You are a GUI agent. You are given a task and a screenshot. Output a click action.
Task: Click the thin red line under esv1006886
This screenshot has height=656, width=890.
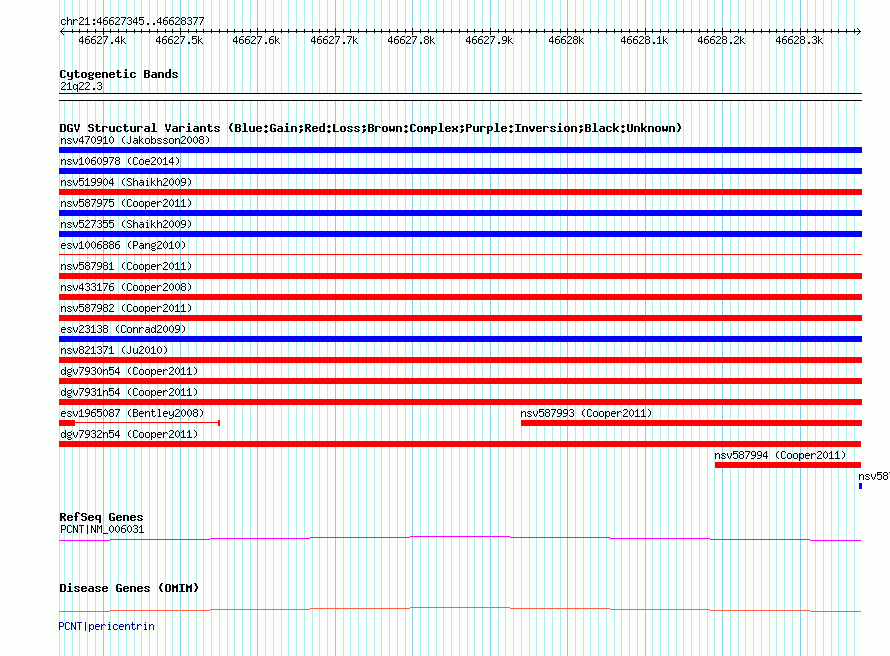coord(460,255)
